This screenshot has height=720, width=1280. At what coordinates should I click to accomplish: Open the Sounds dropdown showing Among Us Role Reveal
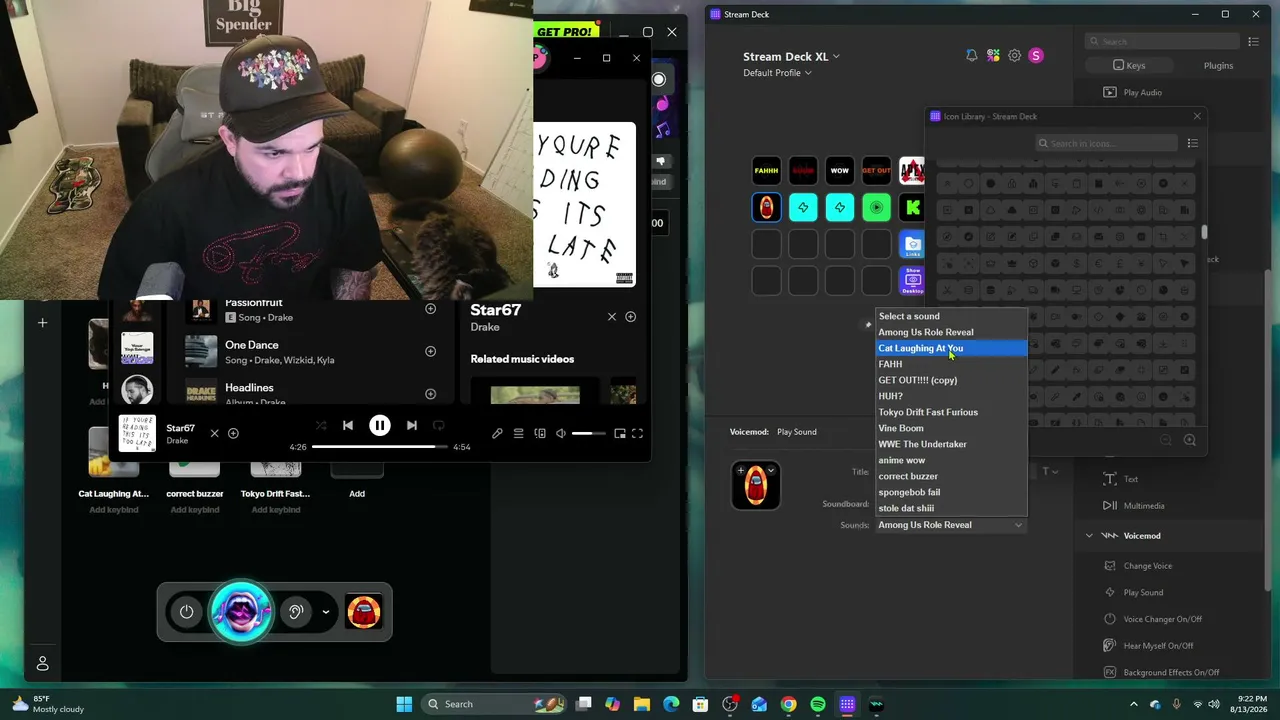click(950, 525)
